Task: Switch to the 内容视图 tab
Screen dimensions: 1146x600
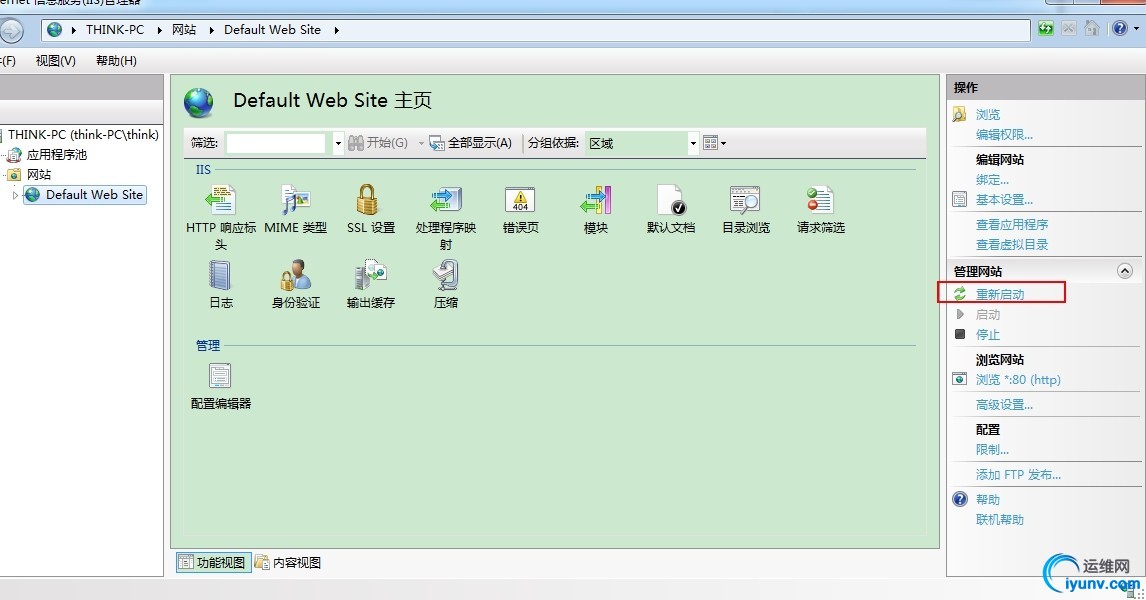Action: click(290, 562)
